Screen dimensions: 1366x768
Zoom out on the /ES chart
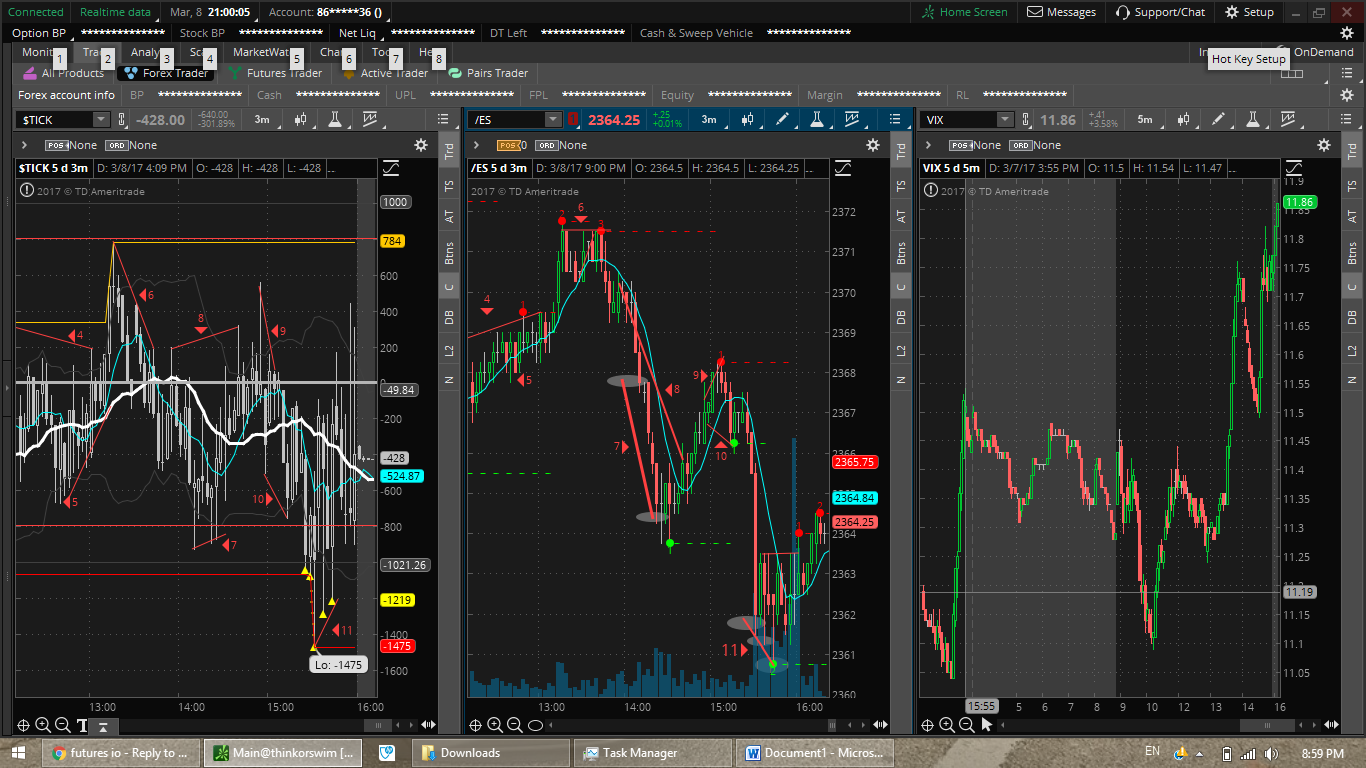(514, 725)
